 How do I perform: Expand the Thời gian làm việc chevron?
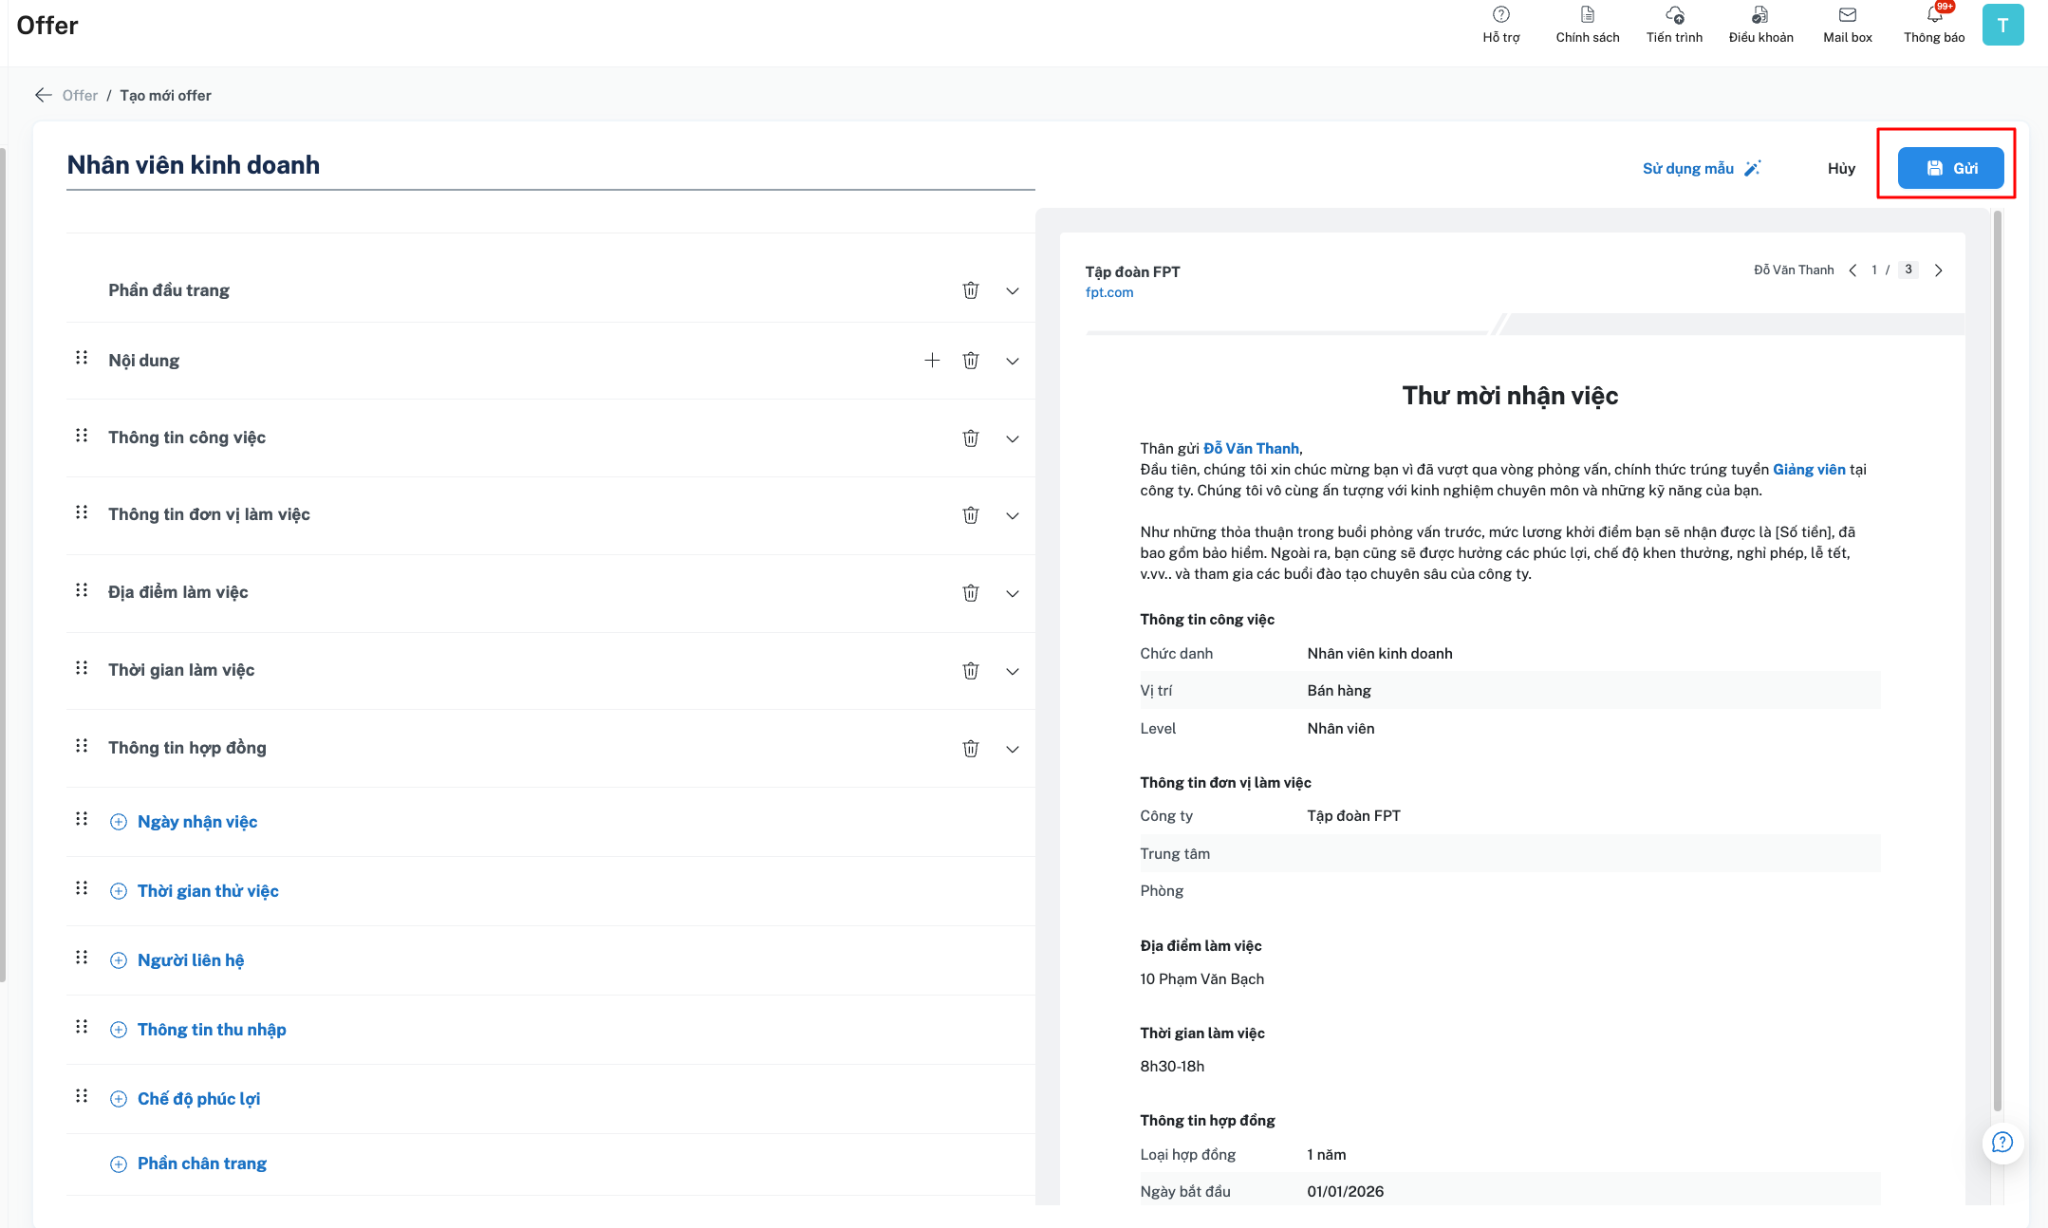tap(1012, 671)
